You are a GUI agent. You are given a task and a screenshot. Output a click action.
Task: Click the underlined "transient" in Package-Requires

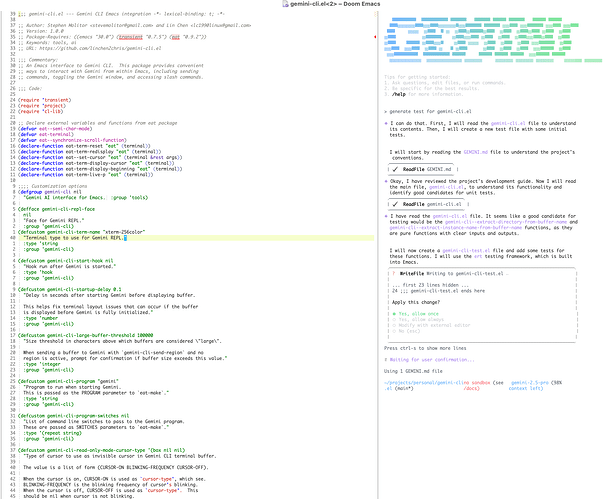(130, 37)
